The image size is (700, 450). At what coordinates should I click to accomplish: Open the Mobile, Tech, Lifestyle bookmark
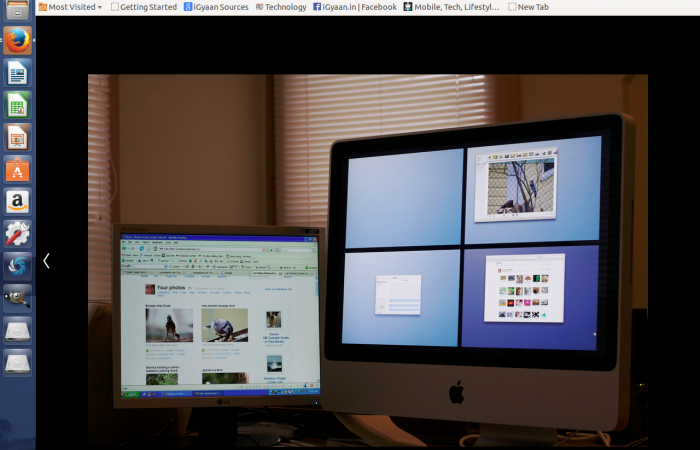pos(453,7)
